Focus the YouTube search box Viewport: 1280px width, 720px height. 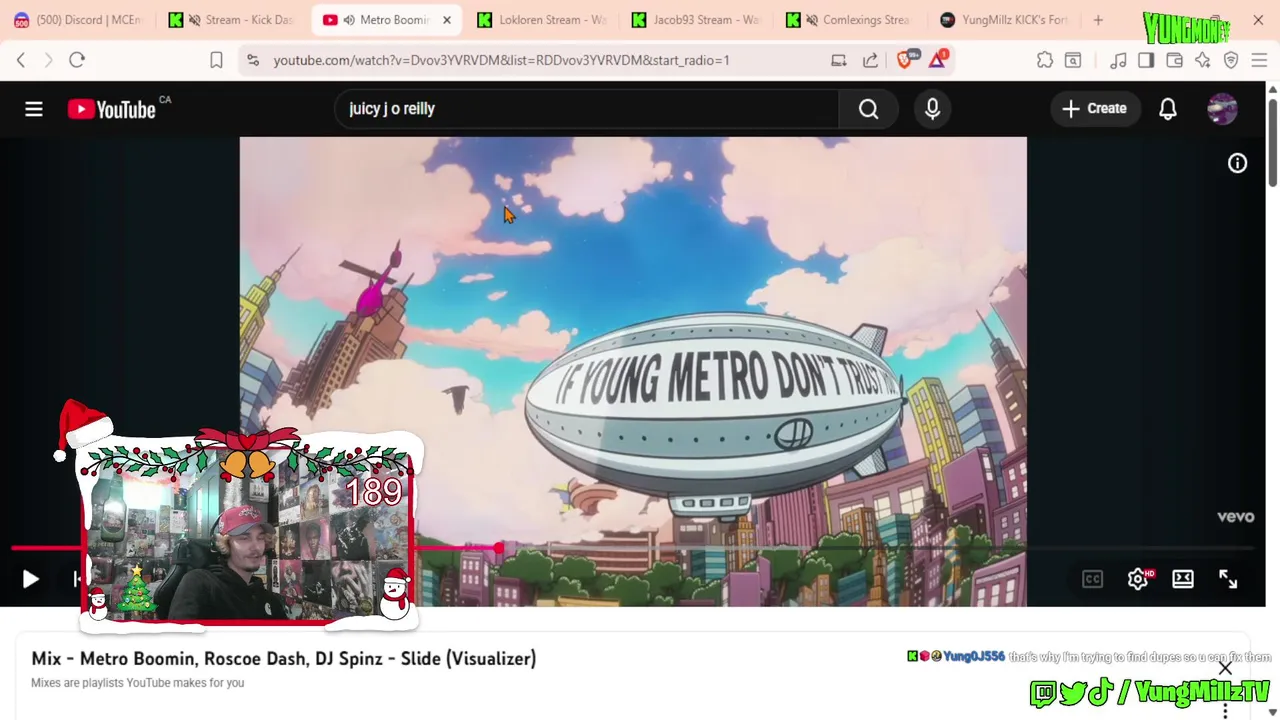click(588, 108)
